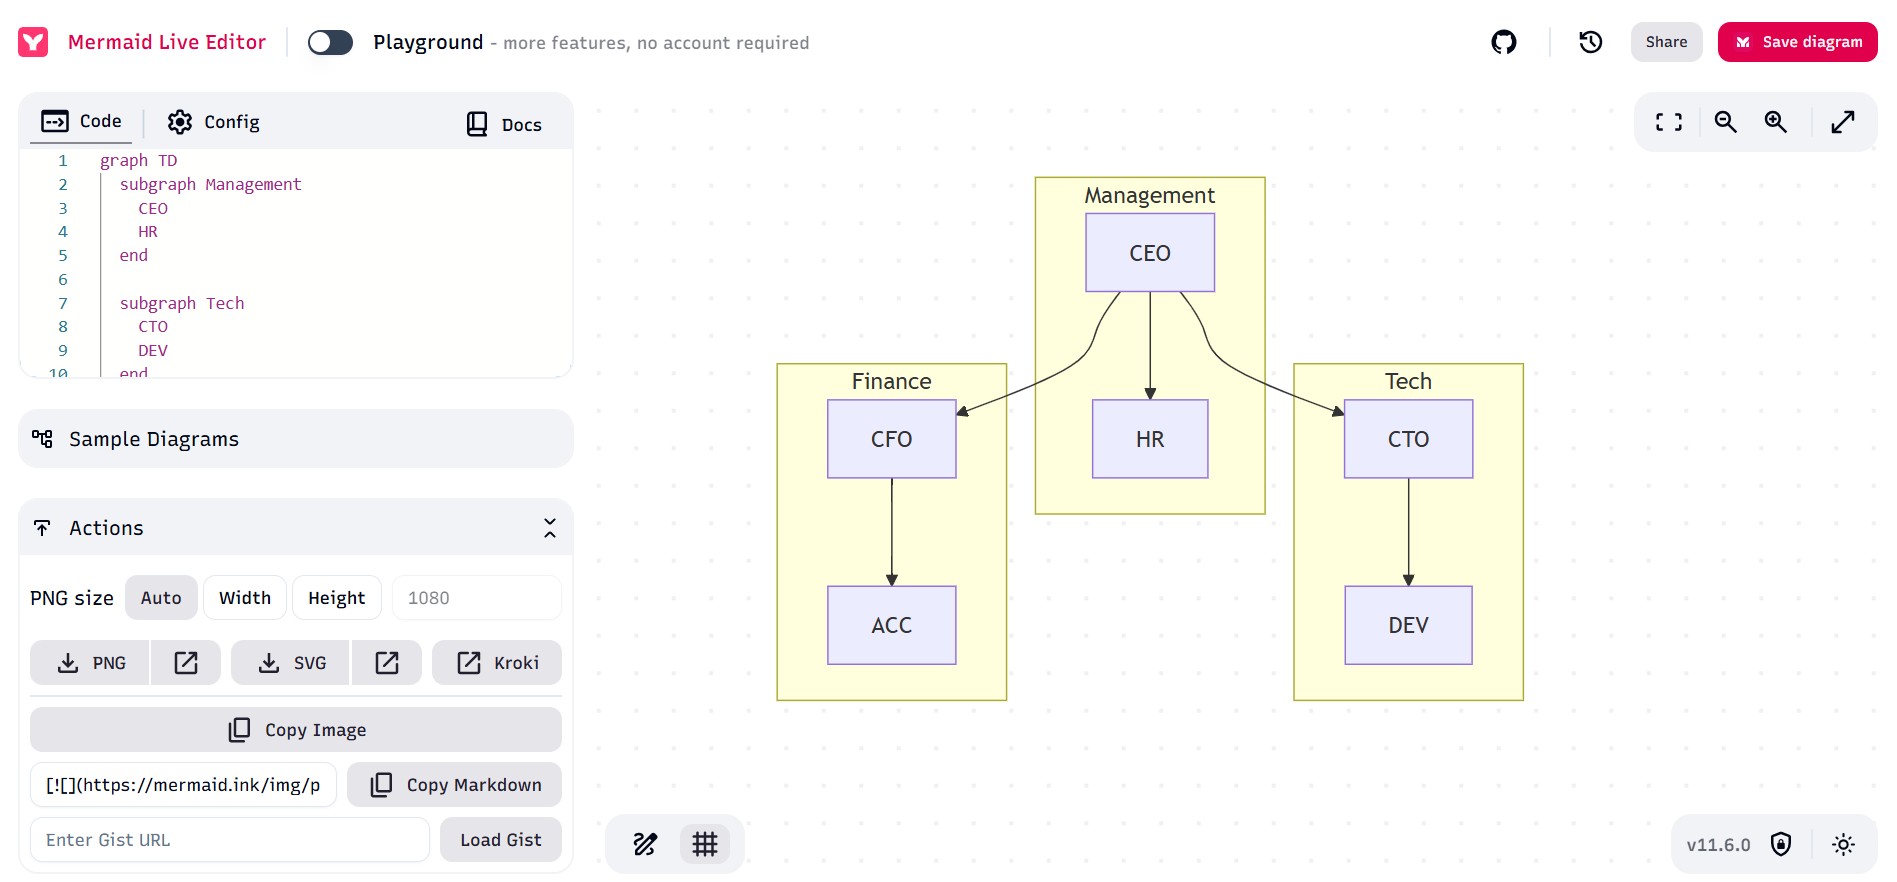Click code line 'graph TD'
Image resolution: width=1897 pixels, height=882 pixels.
(138, 160)
